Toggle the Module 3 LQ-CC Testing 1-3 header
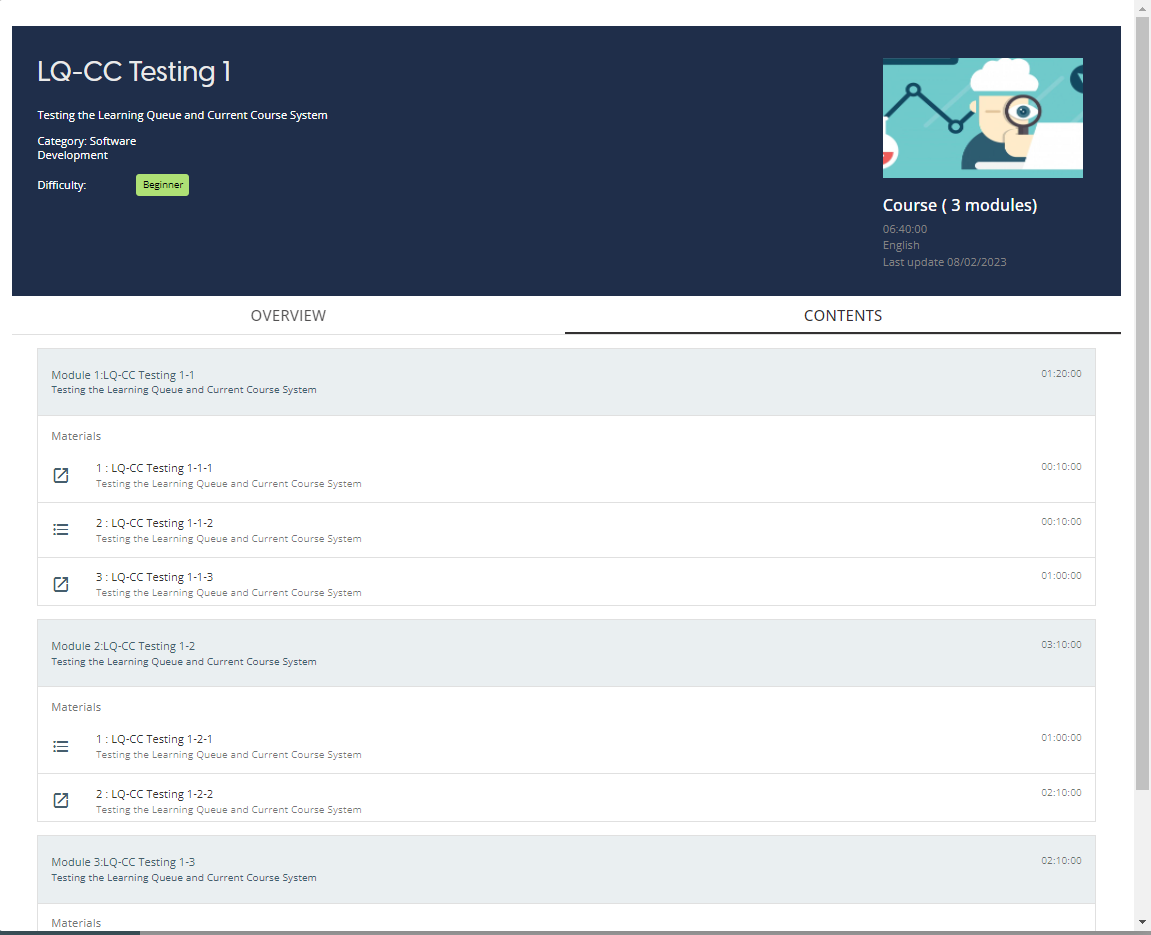The height and width of the screenshot is (935, 1151). [566, 869]
